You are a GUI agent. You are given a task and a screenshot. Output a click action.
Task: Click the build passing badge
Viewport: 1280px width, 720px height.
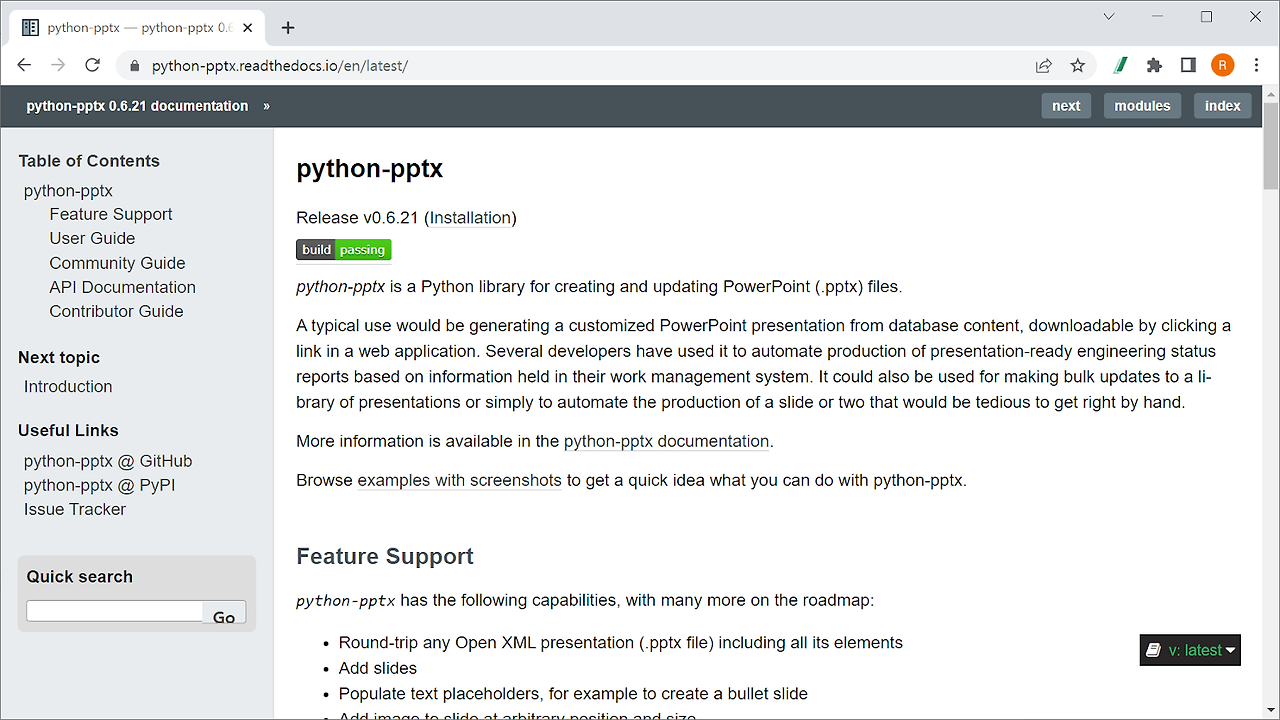(x=343, y=250)
